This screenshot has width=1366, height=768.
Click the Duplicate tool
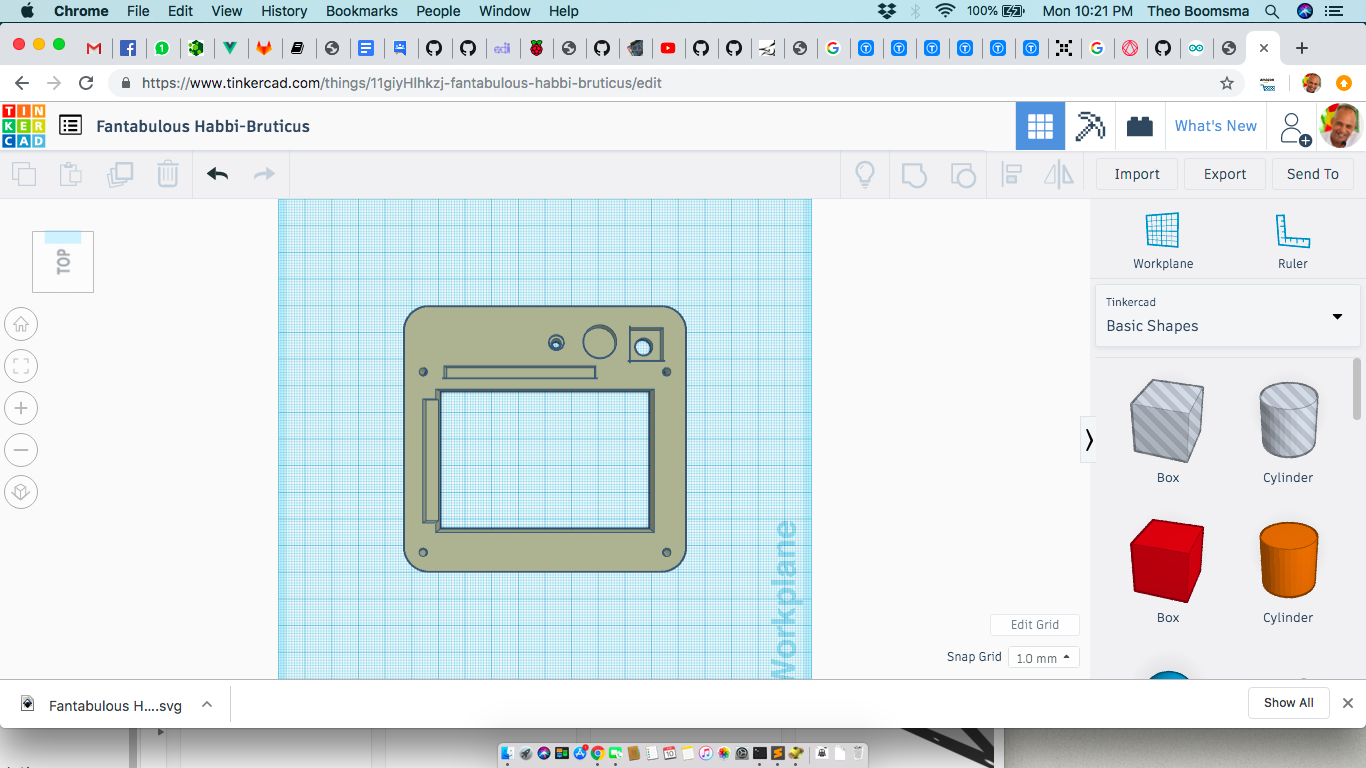(120, 174)
